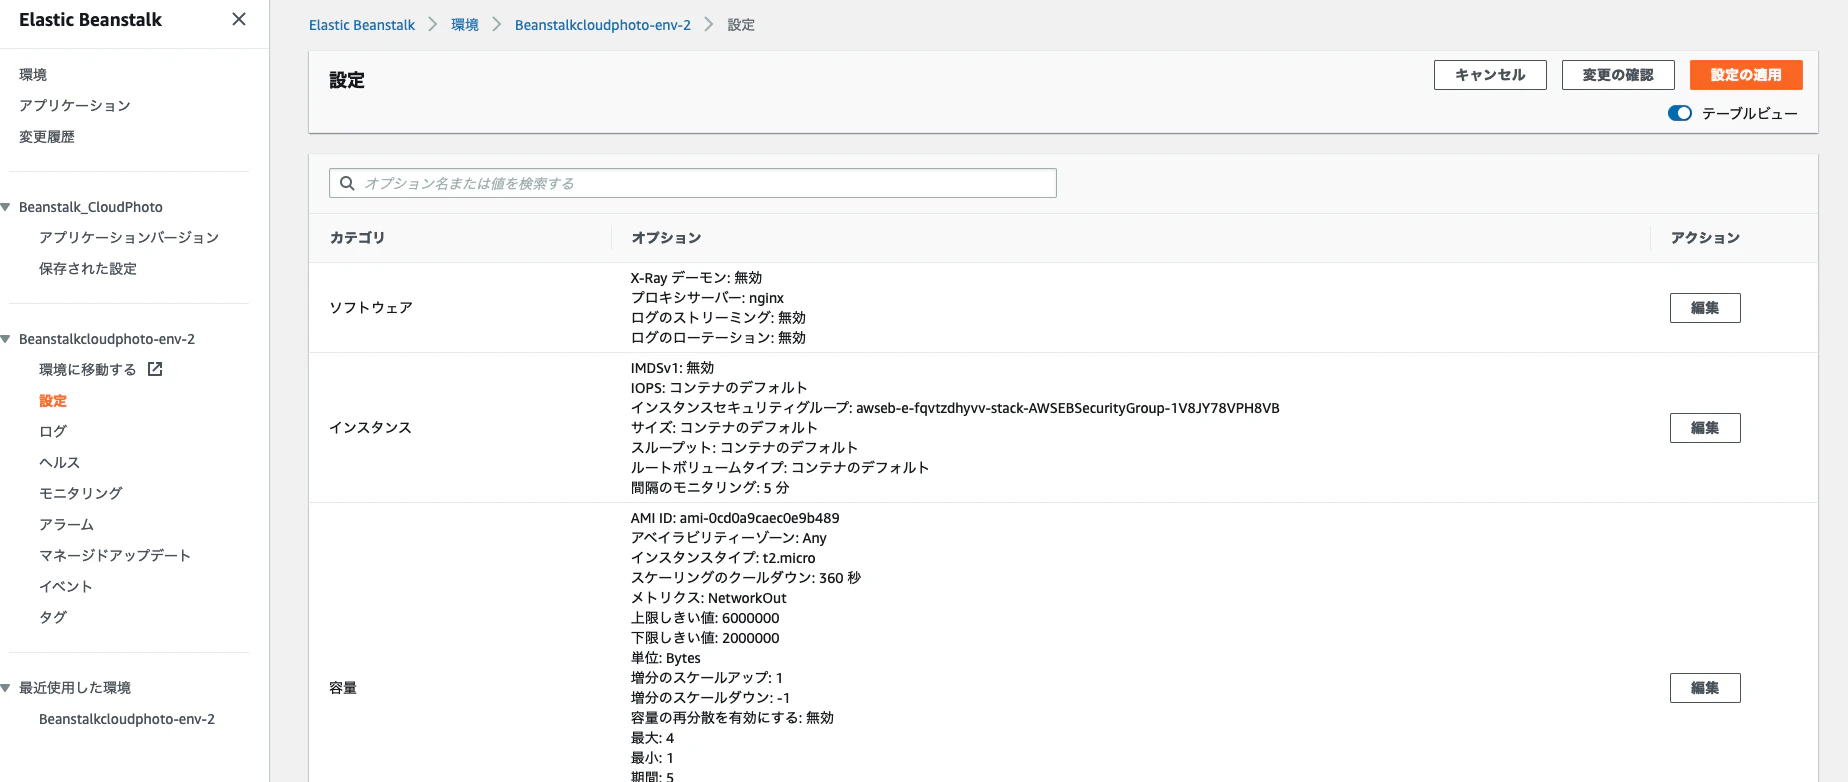Open 環境に移動する link
This screenshot has height=782, width=1848.
click(x=88, y=370)
